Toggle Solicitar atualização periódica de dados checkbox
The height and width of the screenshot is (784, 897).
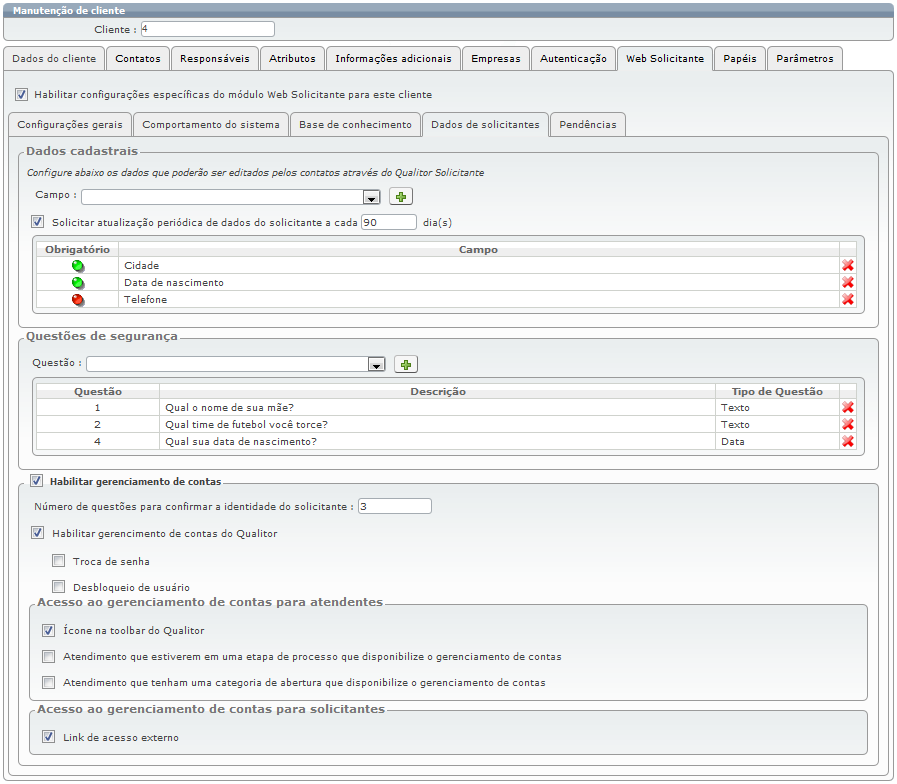click(38, 222)
